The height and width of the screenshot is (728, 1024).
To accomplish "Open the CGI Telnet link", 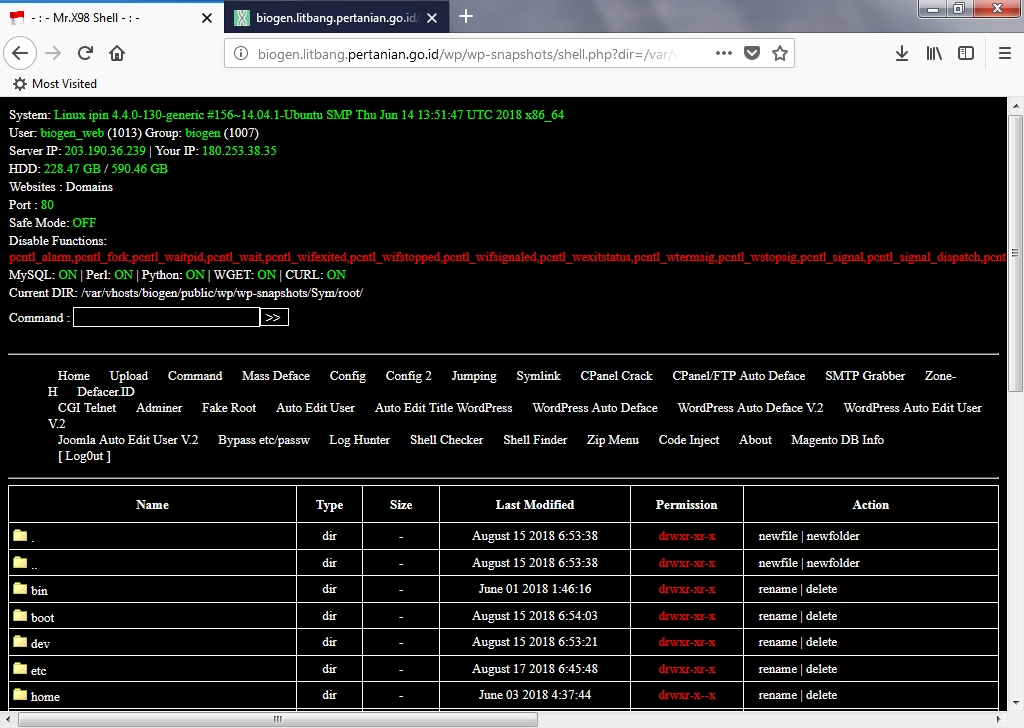I will [87, 407].
